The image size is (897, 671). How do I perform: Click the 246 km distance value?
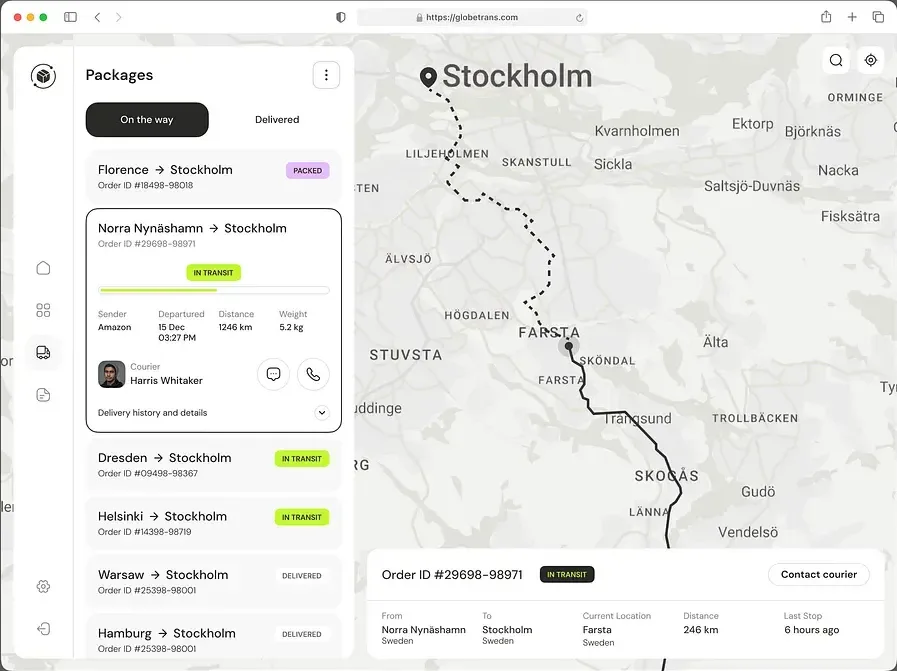[701, 630]
